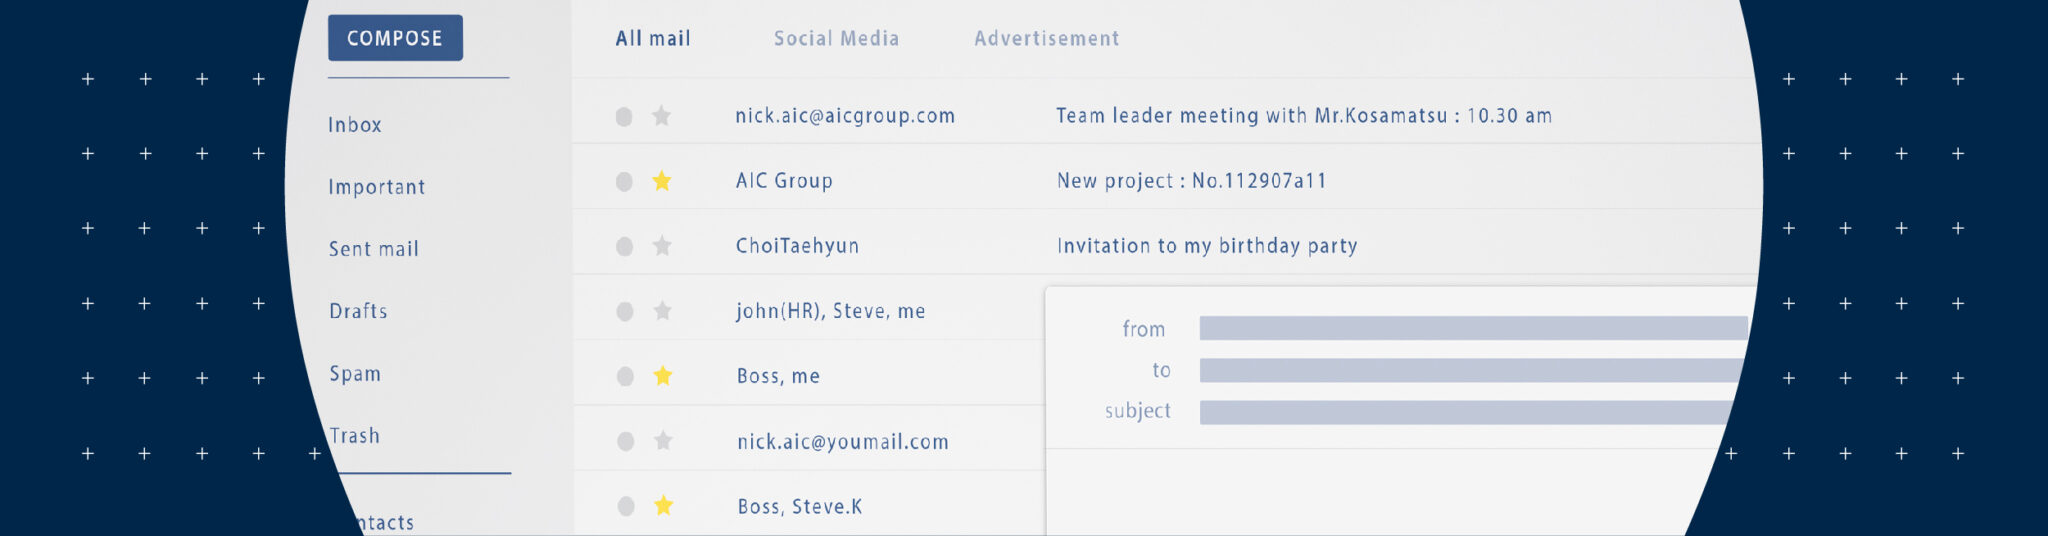This screenshot has height=536, width=2048.
Task: Show the All mail tab
Action: tap(653, 39)
